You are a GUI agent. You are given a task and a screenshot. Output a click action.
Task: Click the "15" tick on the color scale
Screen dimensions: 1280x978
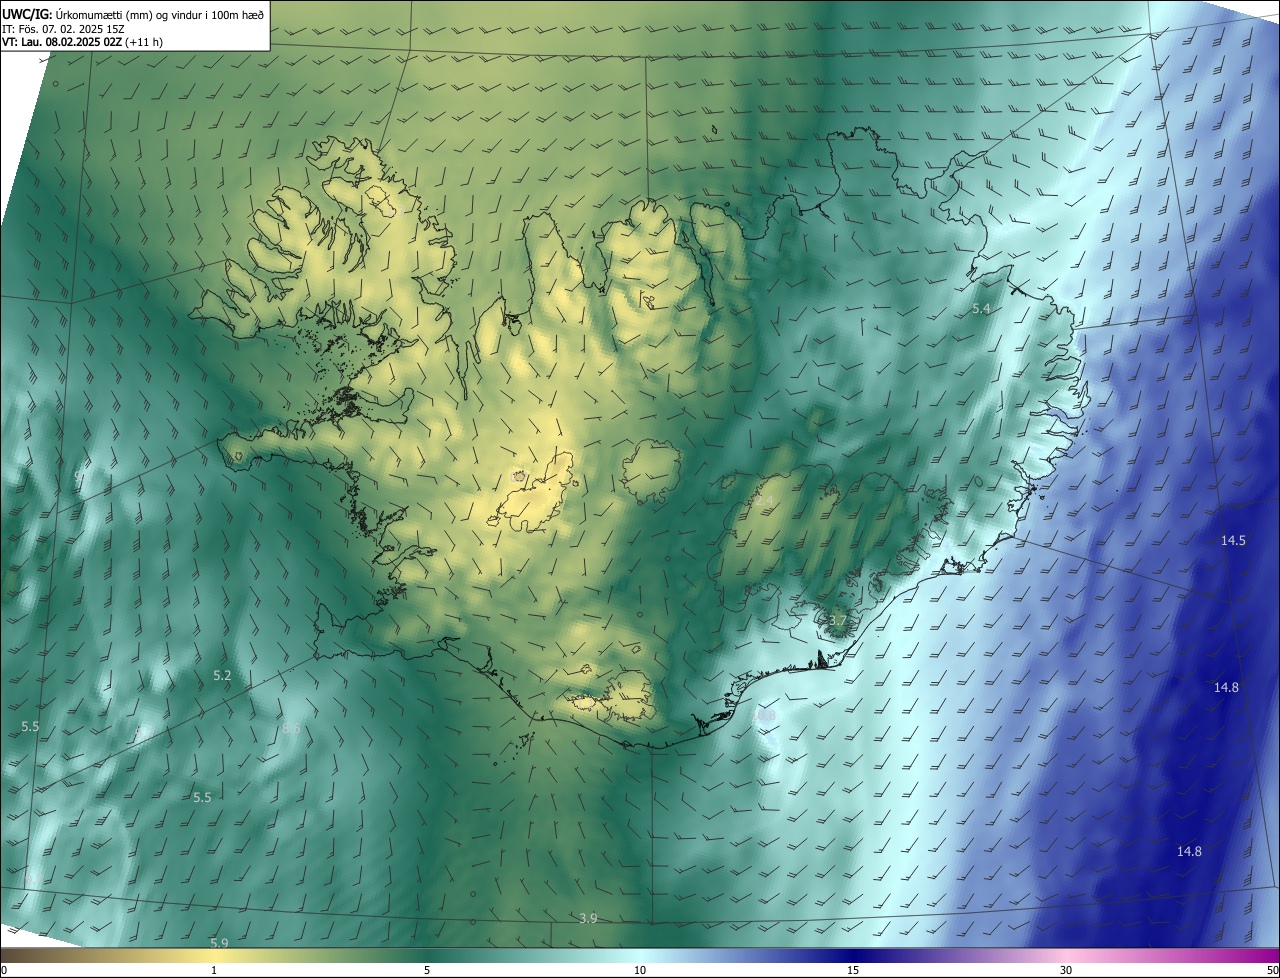pyautogui.click(x=853, y=970)
